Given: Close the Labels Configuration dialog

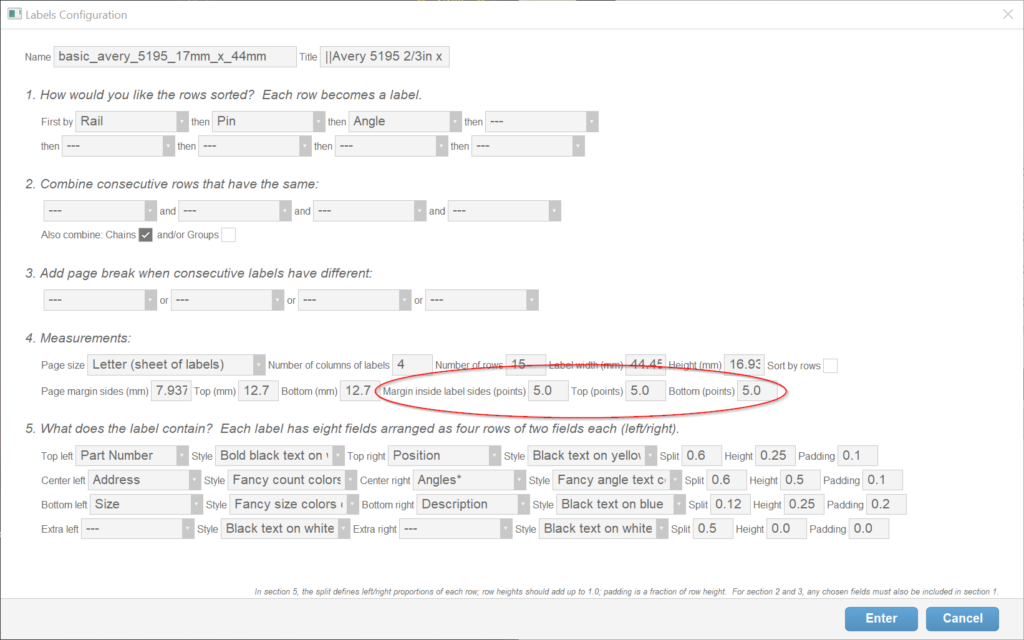Looking at the screenshot, I should pos(1006,15).
